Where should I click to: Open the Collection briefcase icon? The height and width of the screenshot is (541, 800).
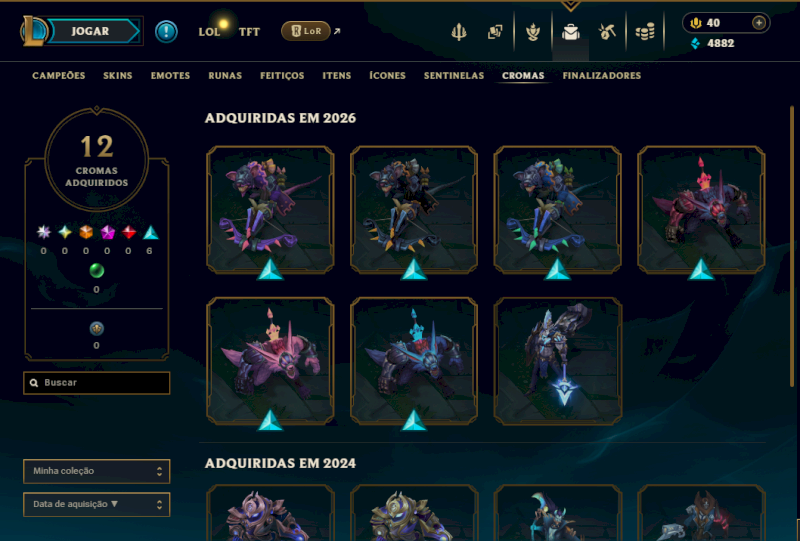[x=570, y=32]
